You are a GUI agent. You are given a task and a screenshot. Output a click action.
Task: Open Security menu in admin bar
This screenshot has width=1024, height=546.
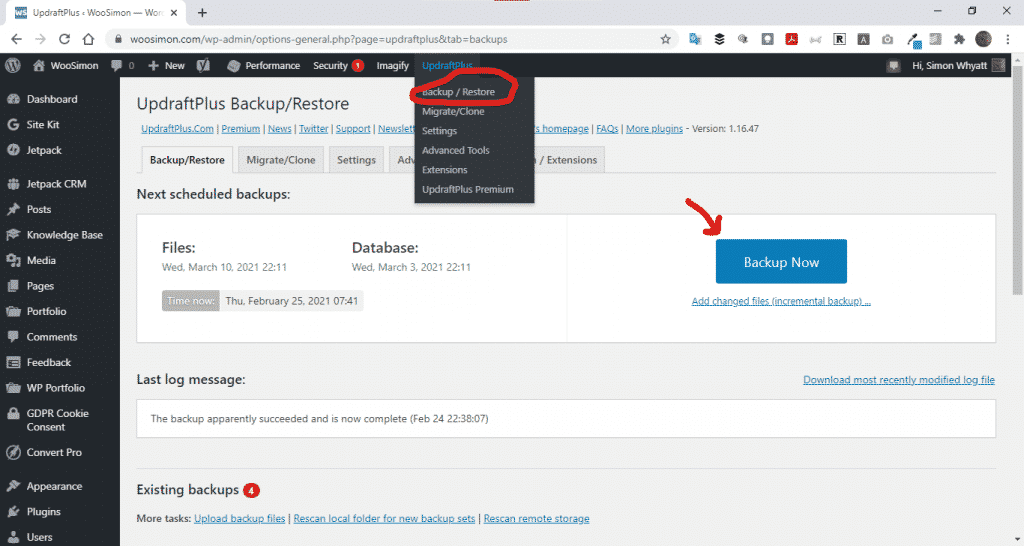[338, 65]
